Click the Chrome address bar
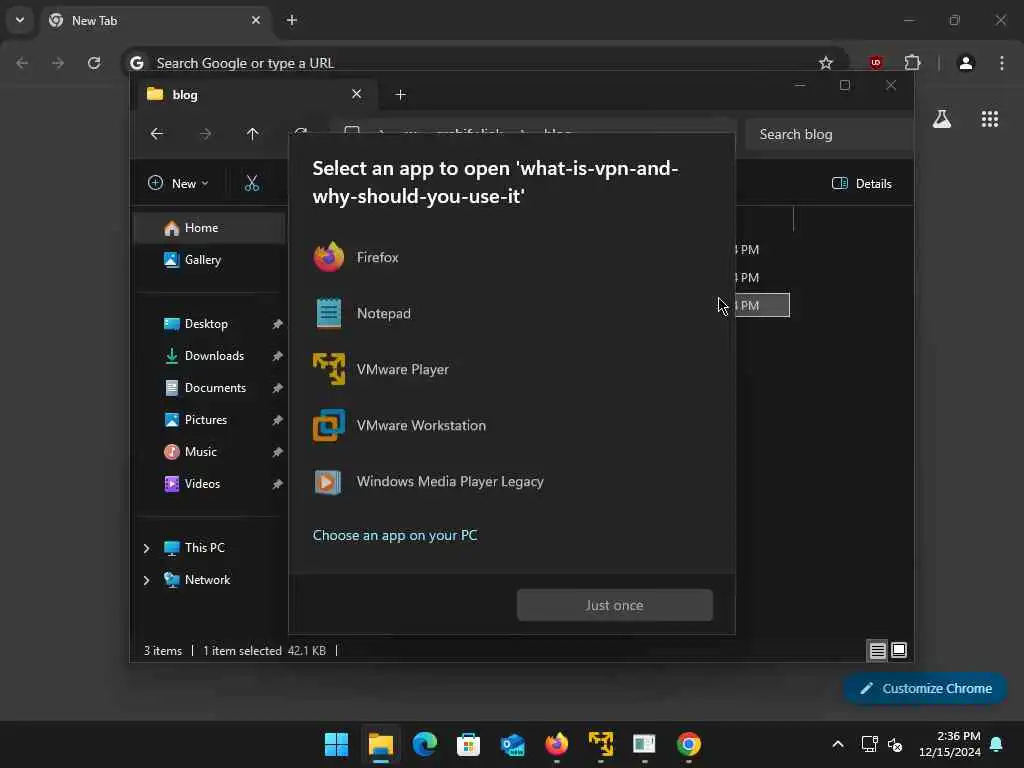Screen dimensions: 1024x768 [x=483, y=63]
